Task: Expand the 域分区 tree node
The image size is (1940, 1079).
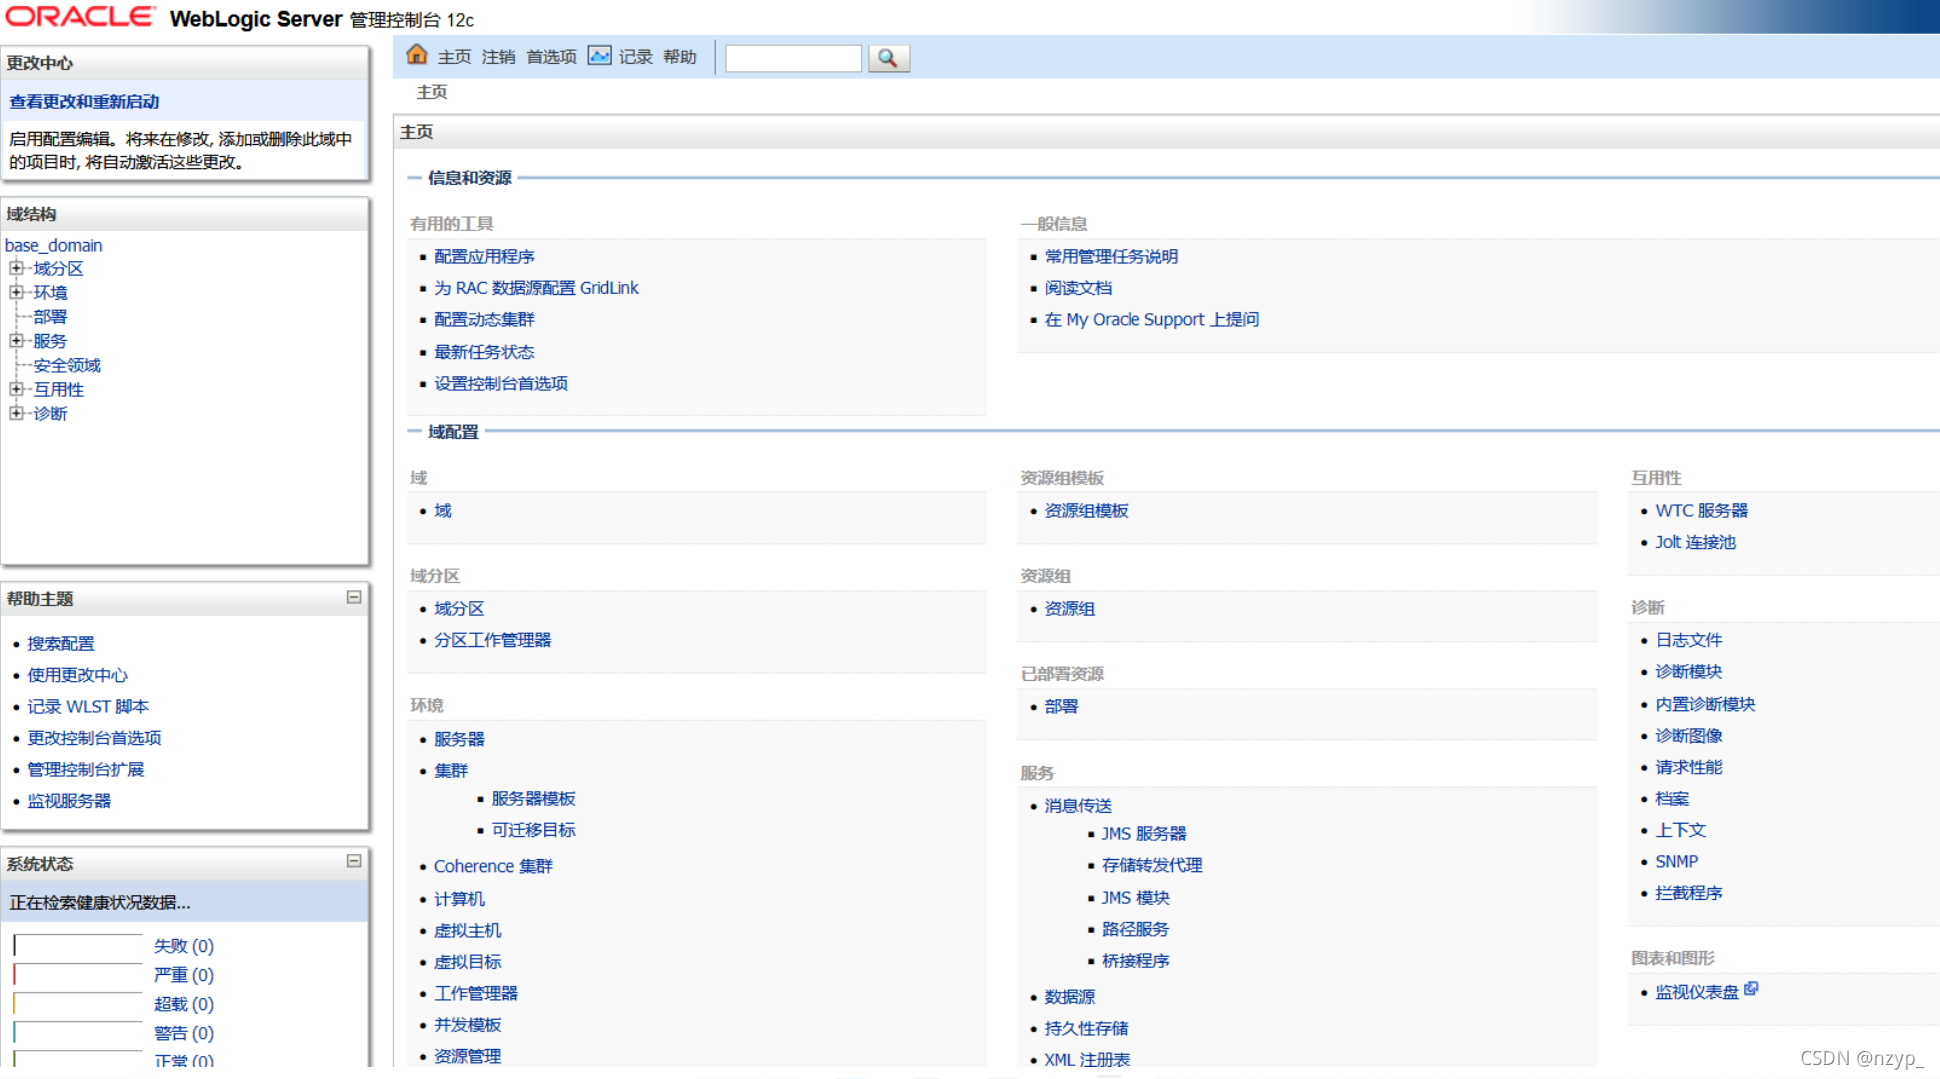Action: 16,268
